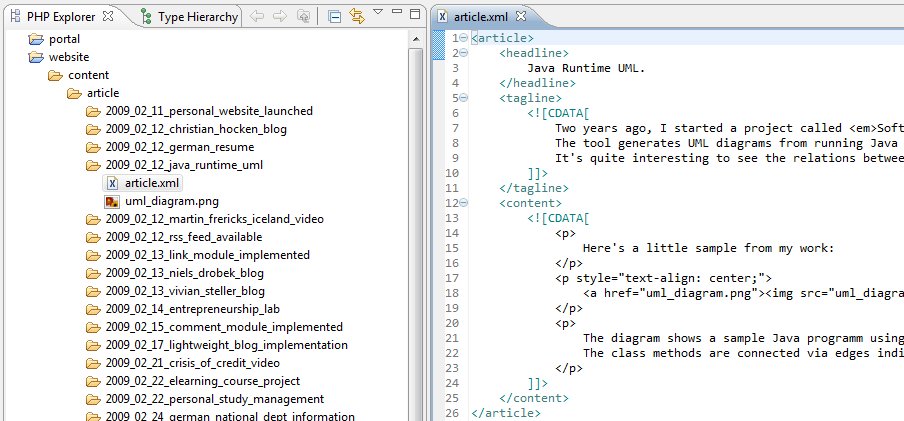Click the Type Hierarchy tab icon
This screenshot has width=904, height=421.
pos(147,17)
